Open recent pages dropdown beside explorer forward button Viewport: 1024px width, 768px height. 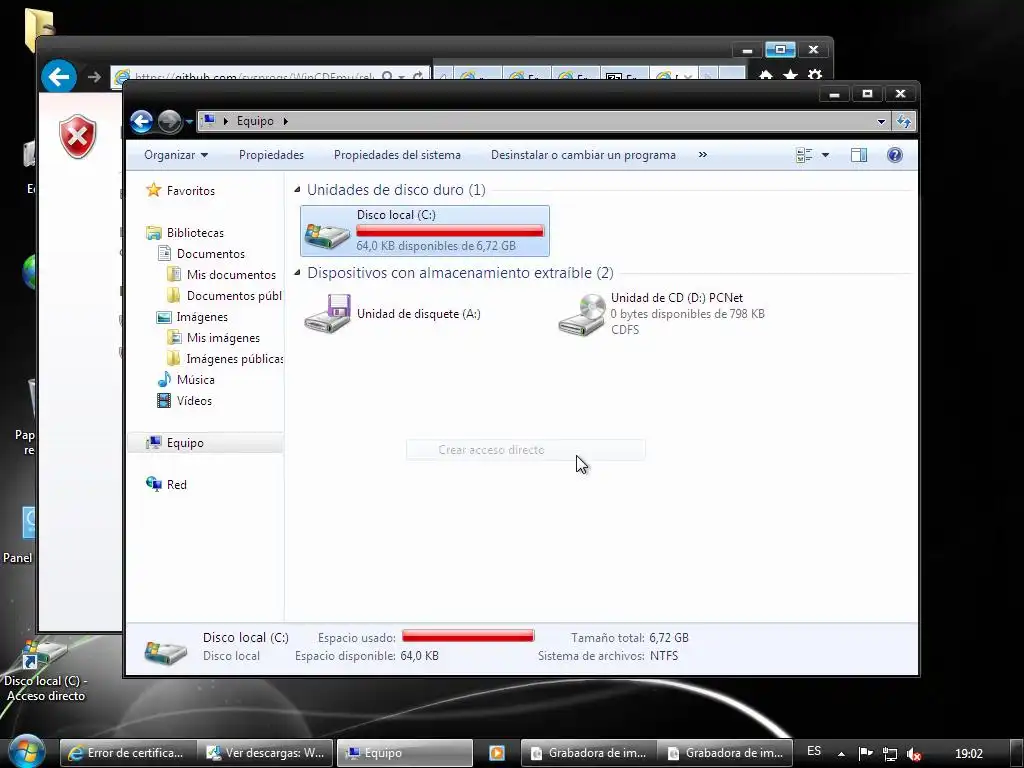coord(189,121)
